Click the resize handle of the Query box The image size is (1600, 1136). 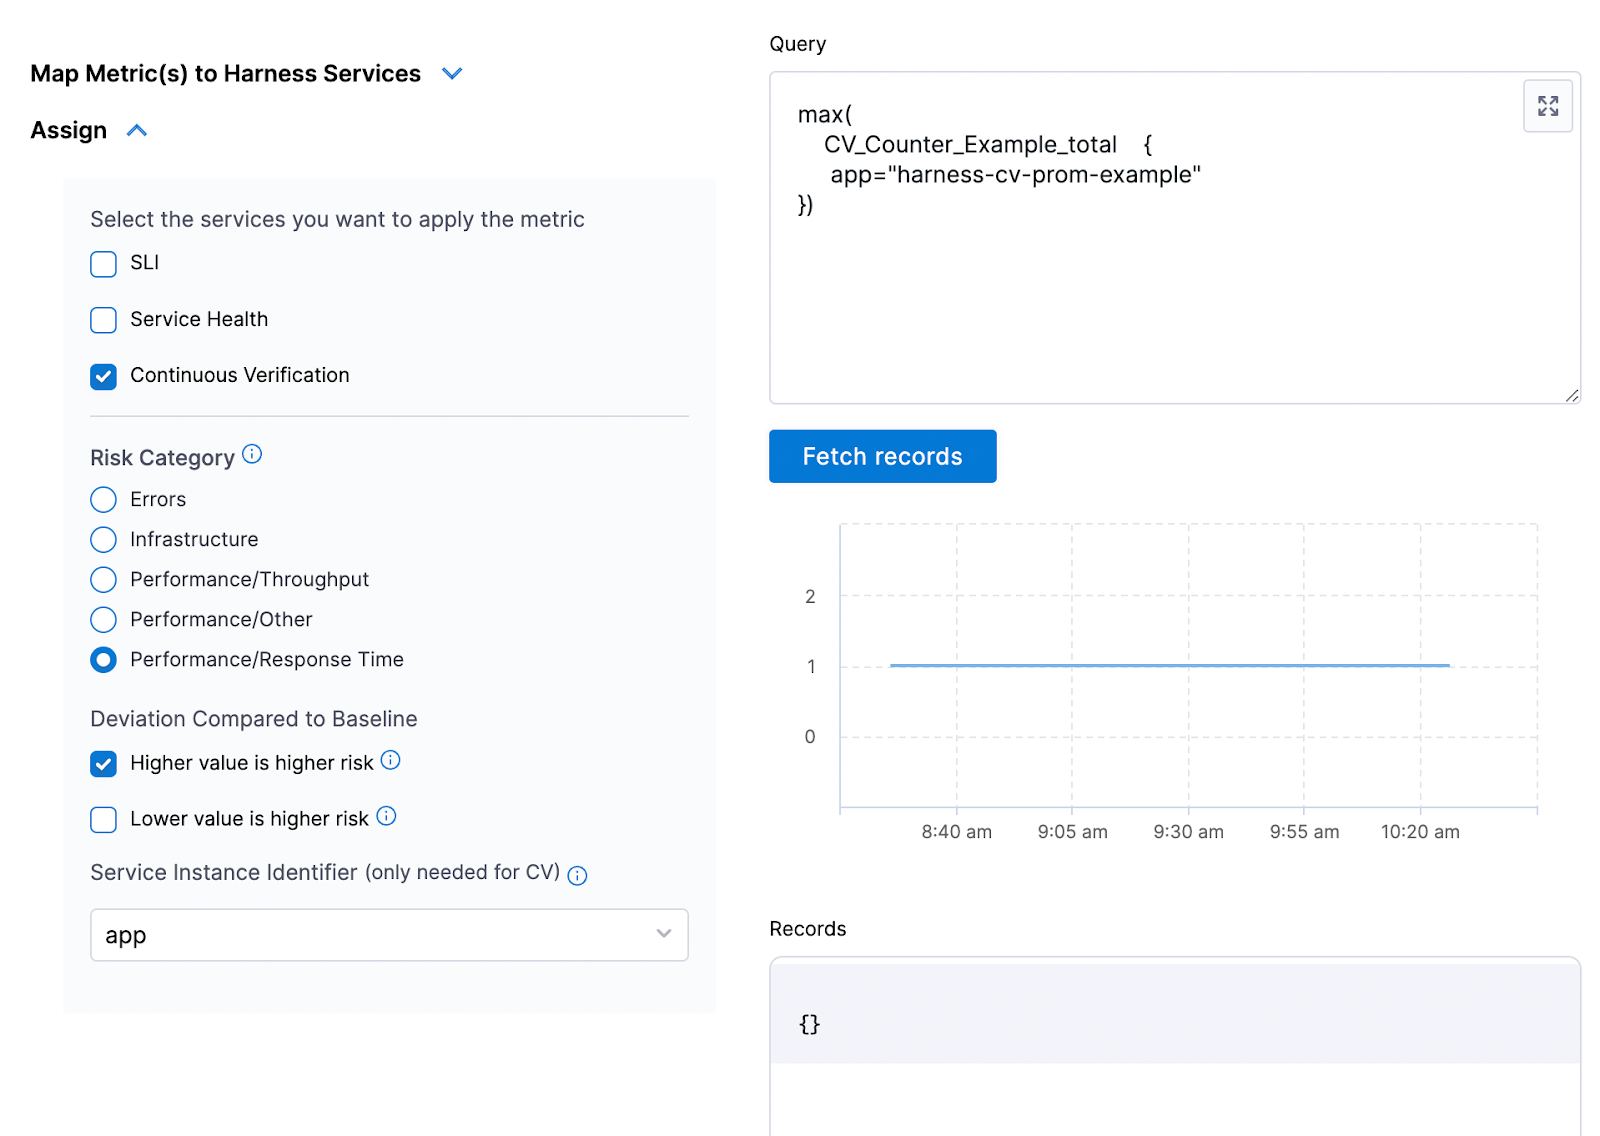click(x=1572, y=396)
